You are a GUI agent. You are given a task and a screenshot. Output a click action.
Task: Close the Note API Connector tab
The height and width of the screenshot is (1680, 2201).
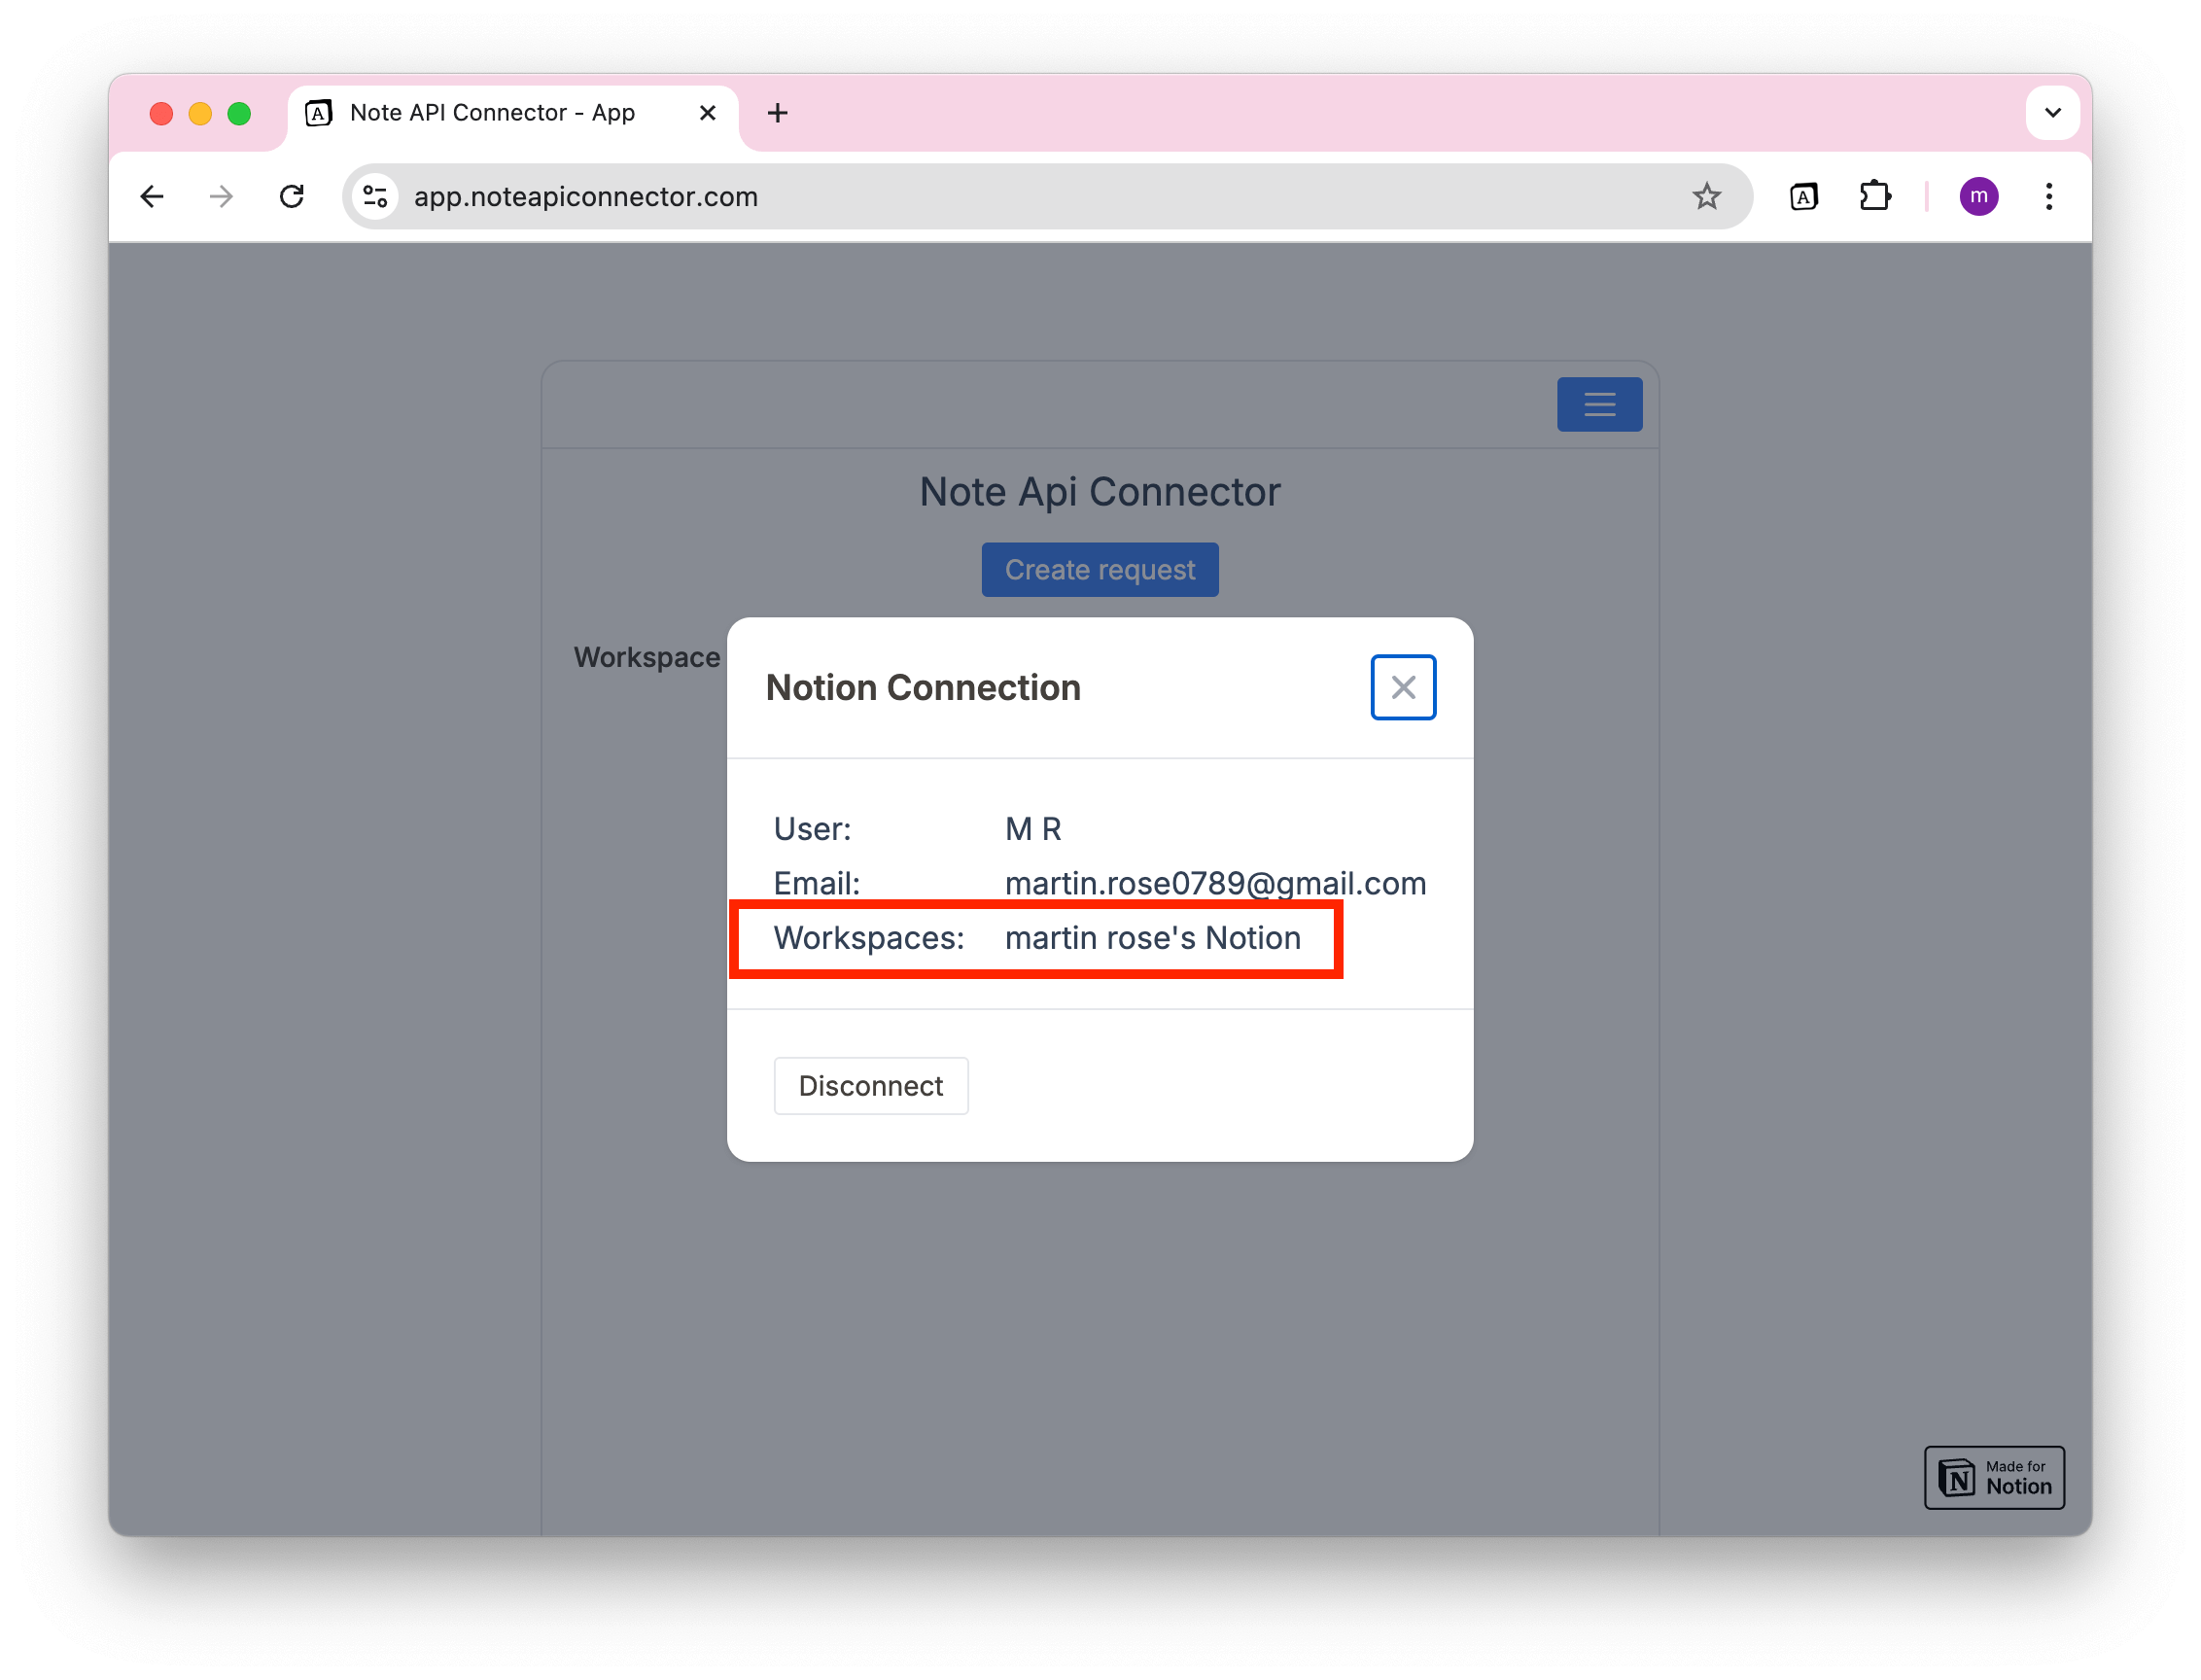coord(708,113)
